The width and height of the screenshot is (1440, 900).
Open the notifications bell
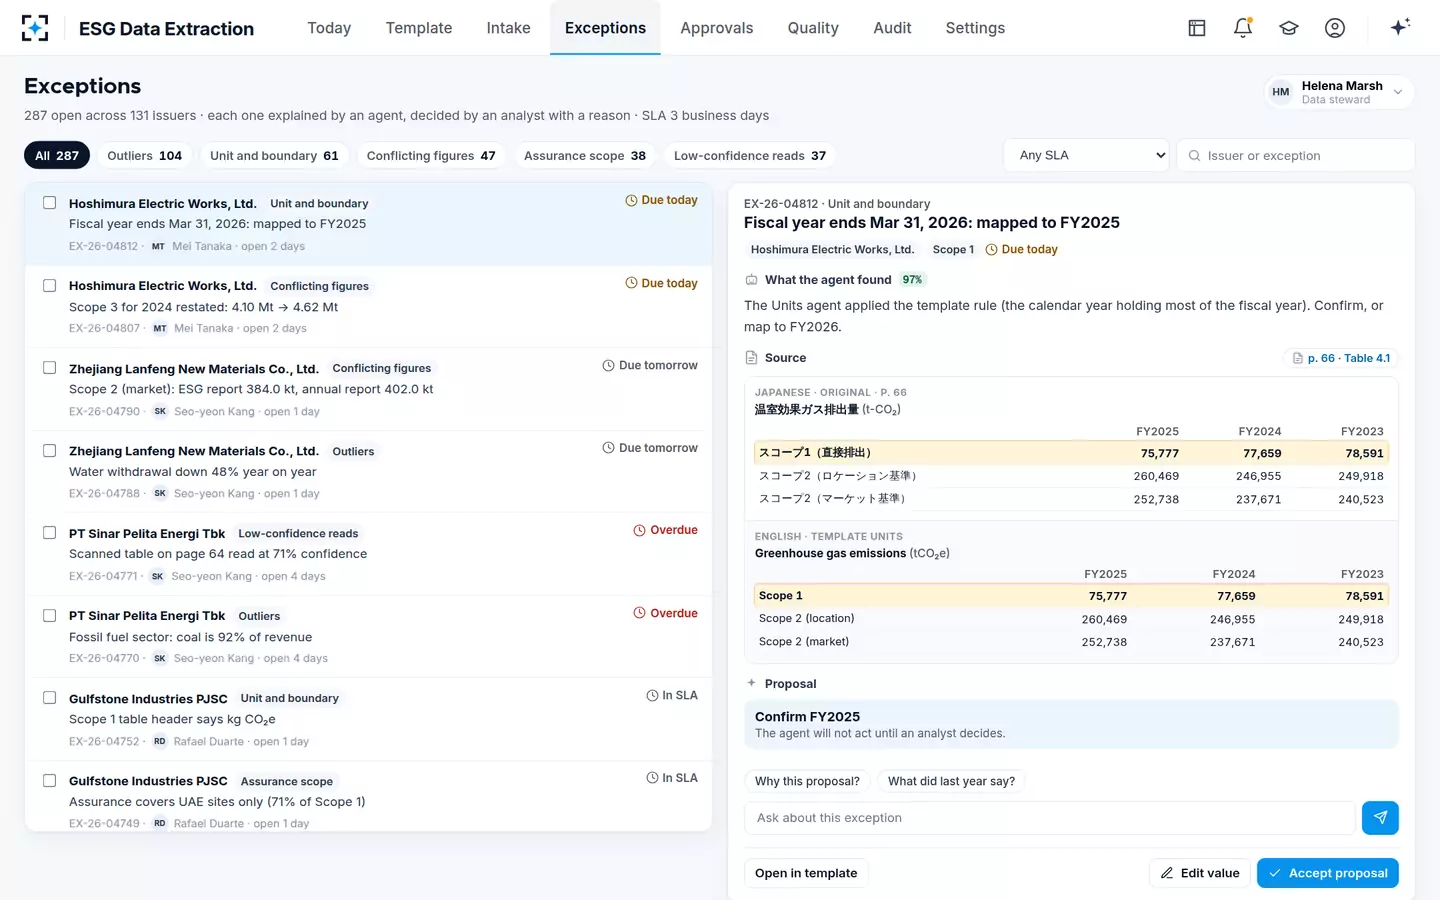[1243, 28]
